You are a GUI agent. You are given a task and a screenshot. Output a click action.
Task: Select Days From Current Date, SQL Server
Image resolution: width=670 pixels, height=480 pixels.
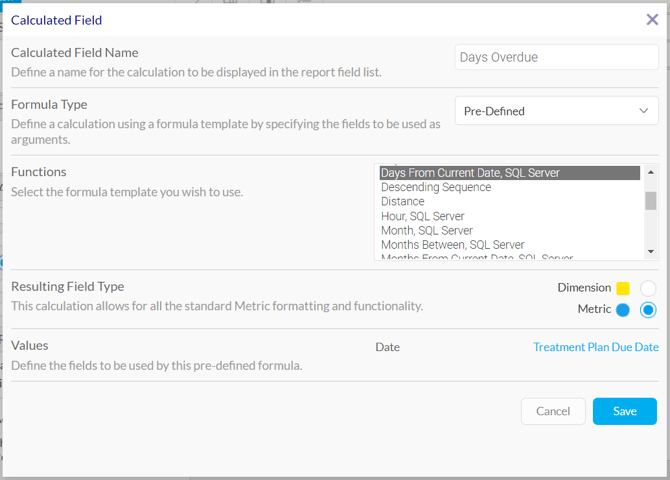[470, 173]
